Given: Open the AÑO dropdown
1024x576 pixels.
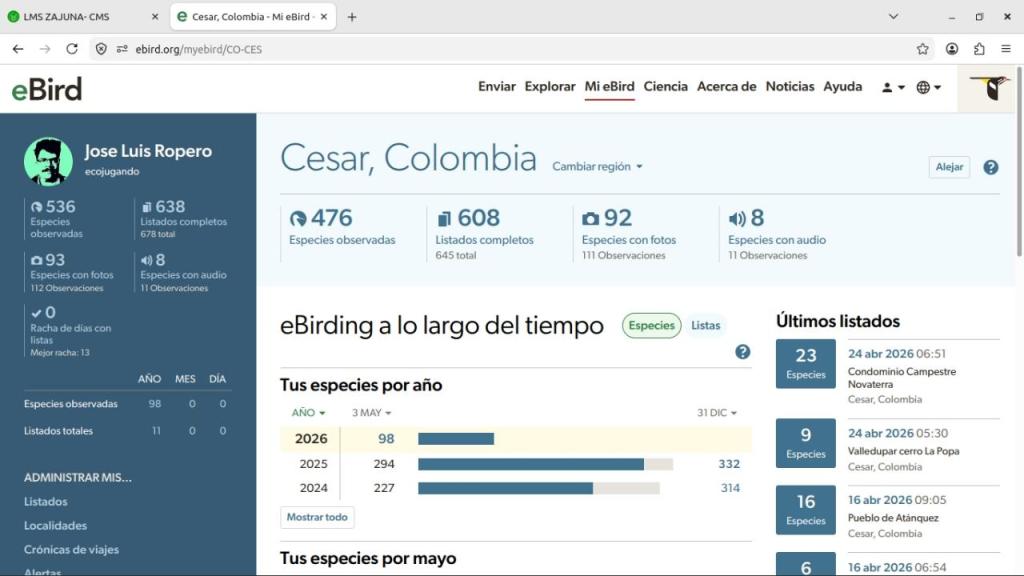Looking at the screenshot, I should click(308, 413).
